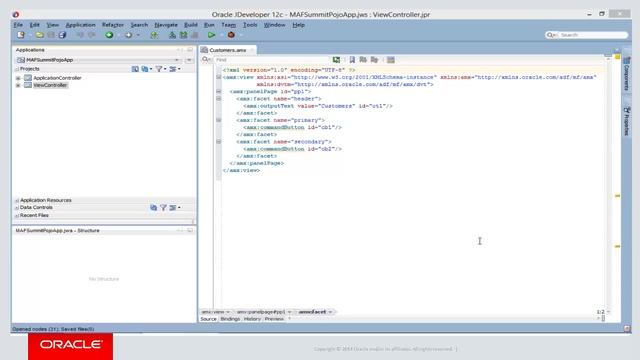
Task: Open the File menu
Action: point(18,25)
